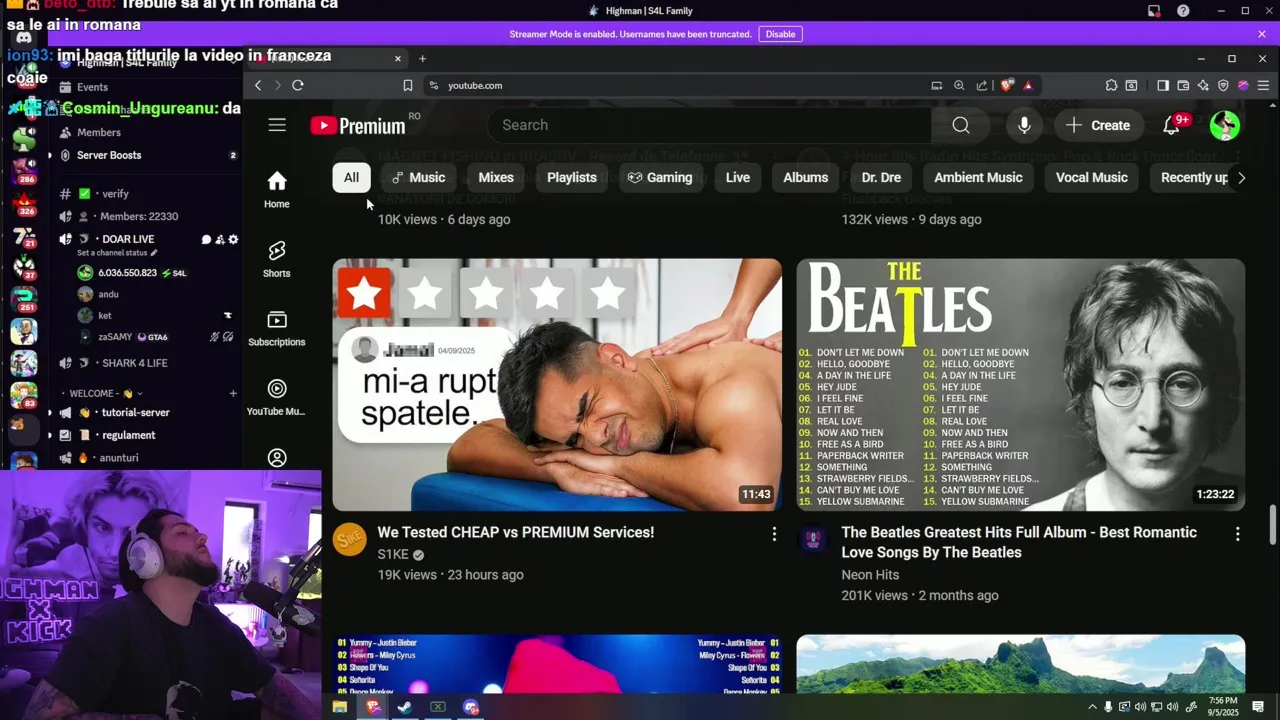
Task: Click the Create button on YouTube
Action: coord(1098,125)
